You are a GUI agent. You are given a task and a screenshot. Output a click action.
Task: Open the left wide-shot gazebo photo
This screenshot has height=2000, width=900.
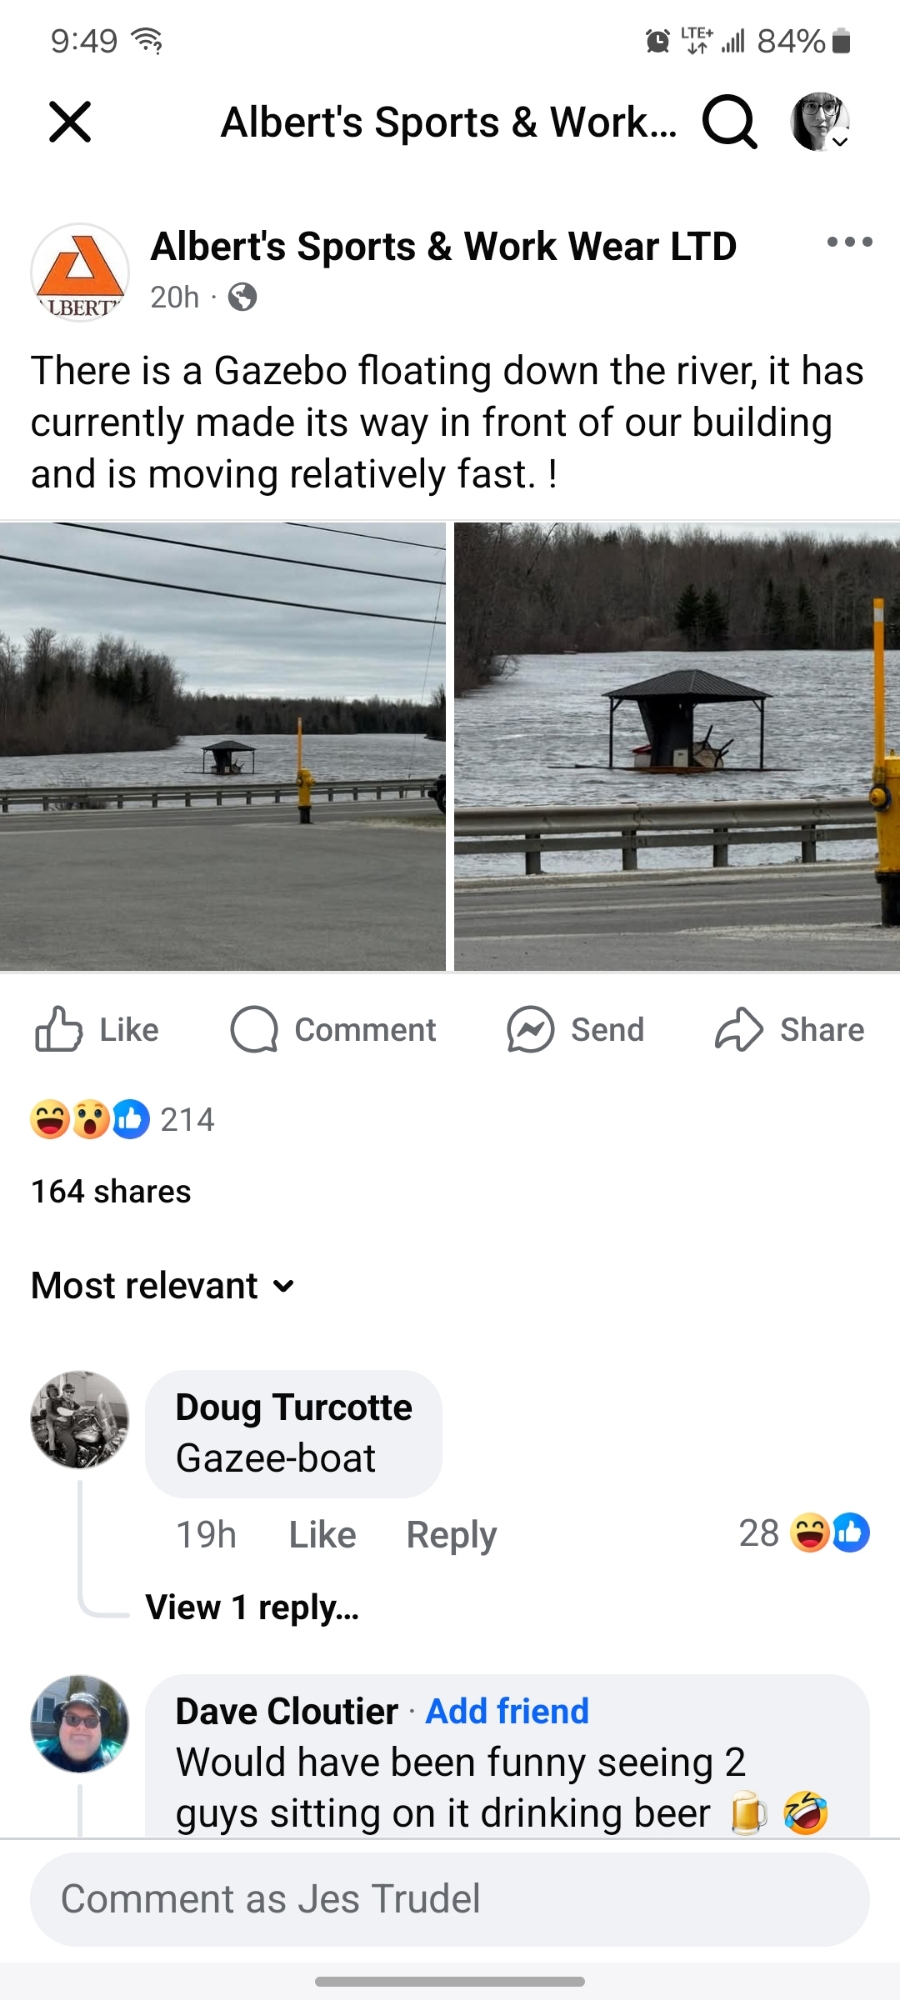point(222,746)
